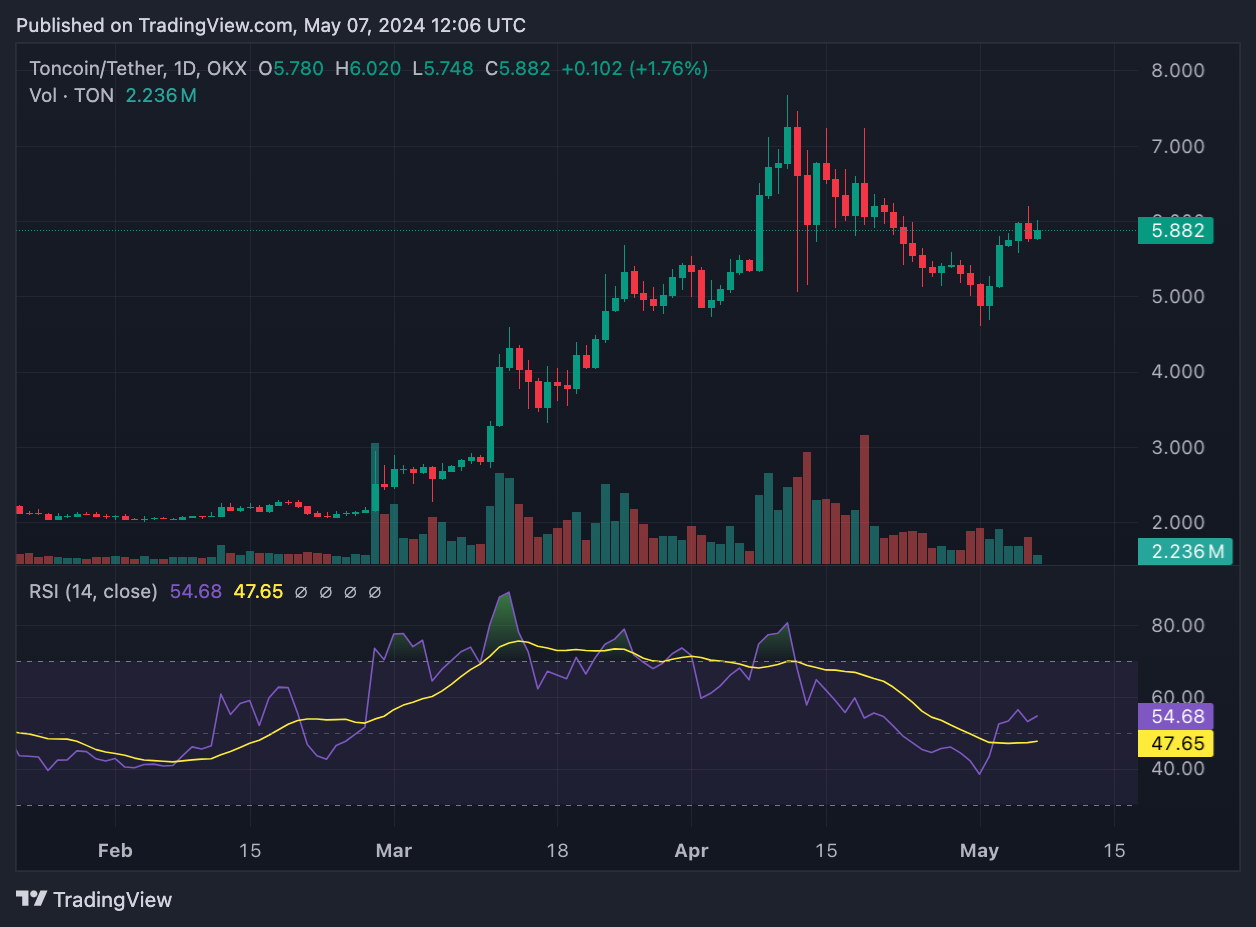Select the yellow 47.65 value in the RSI legend
Image resolution: width=1256 pixels, height=927 pixels.
point(259,591)
